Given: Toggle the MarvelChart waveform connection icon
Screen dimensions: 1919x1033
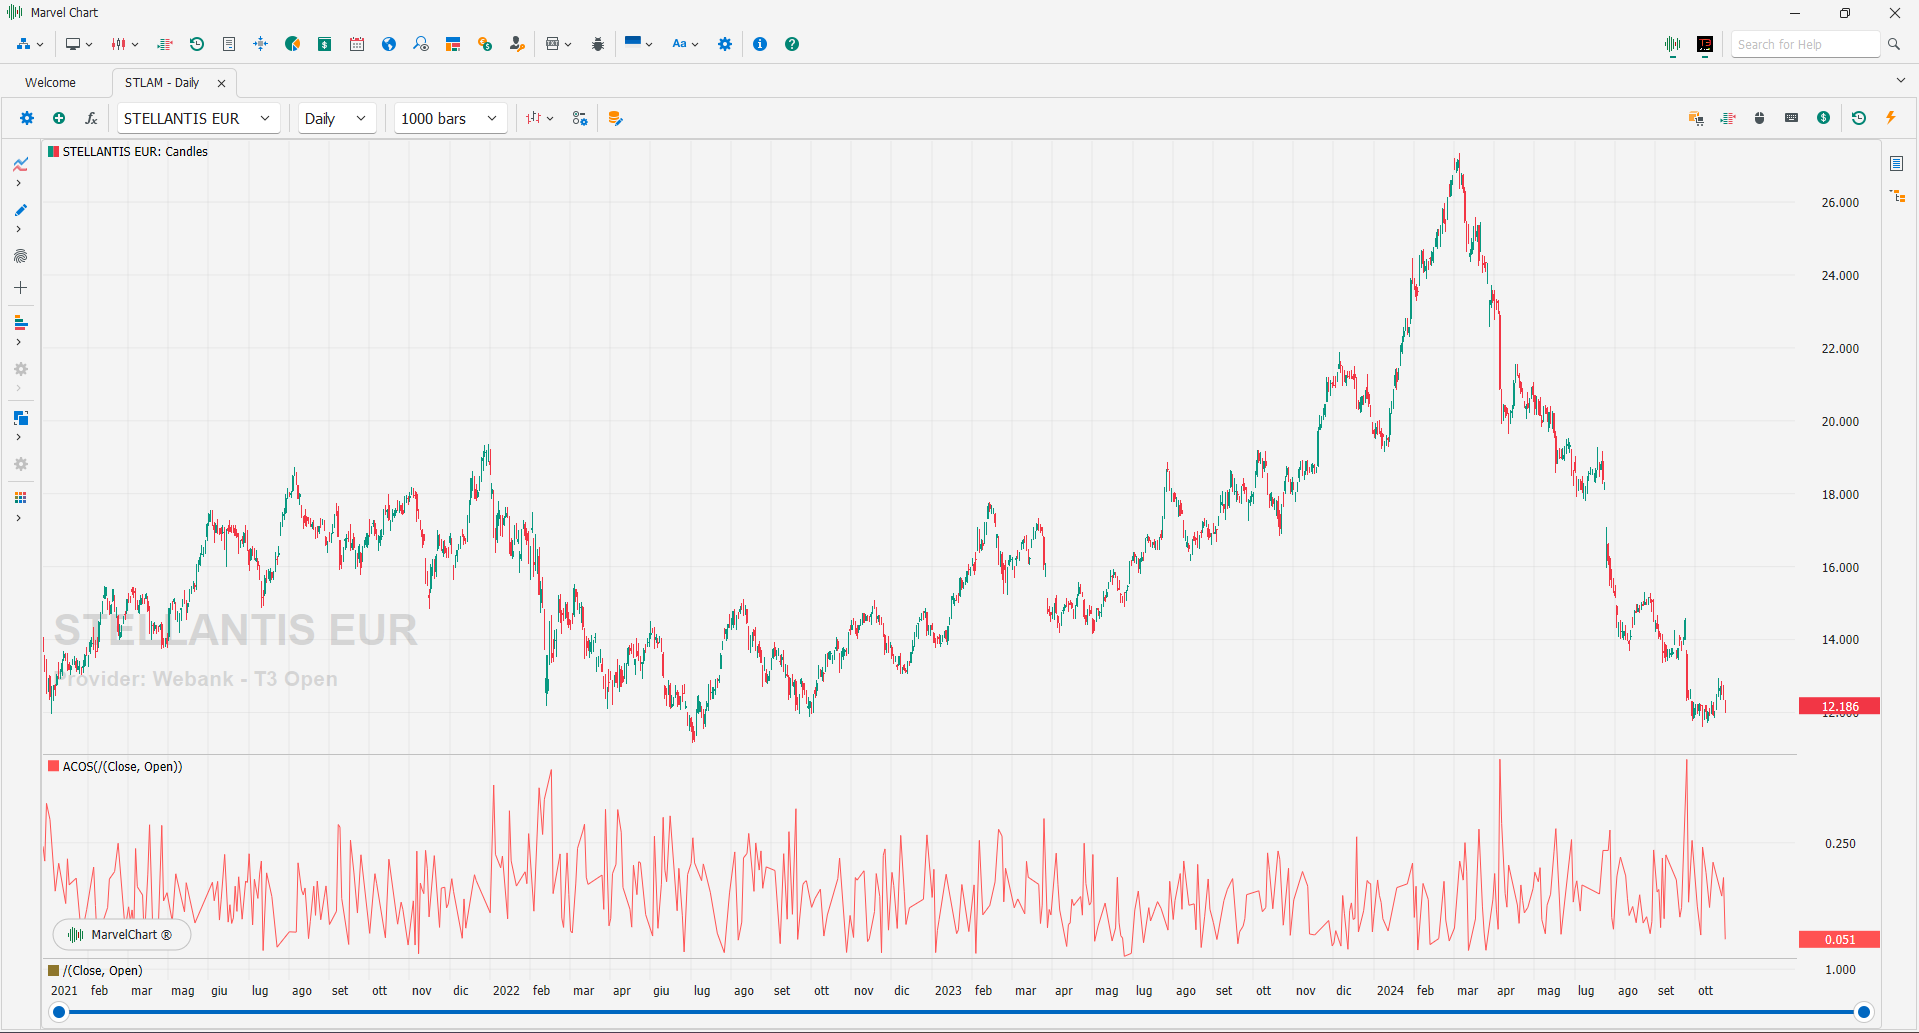Looking at the screenshot, I should [1673, 44].
